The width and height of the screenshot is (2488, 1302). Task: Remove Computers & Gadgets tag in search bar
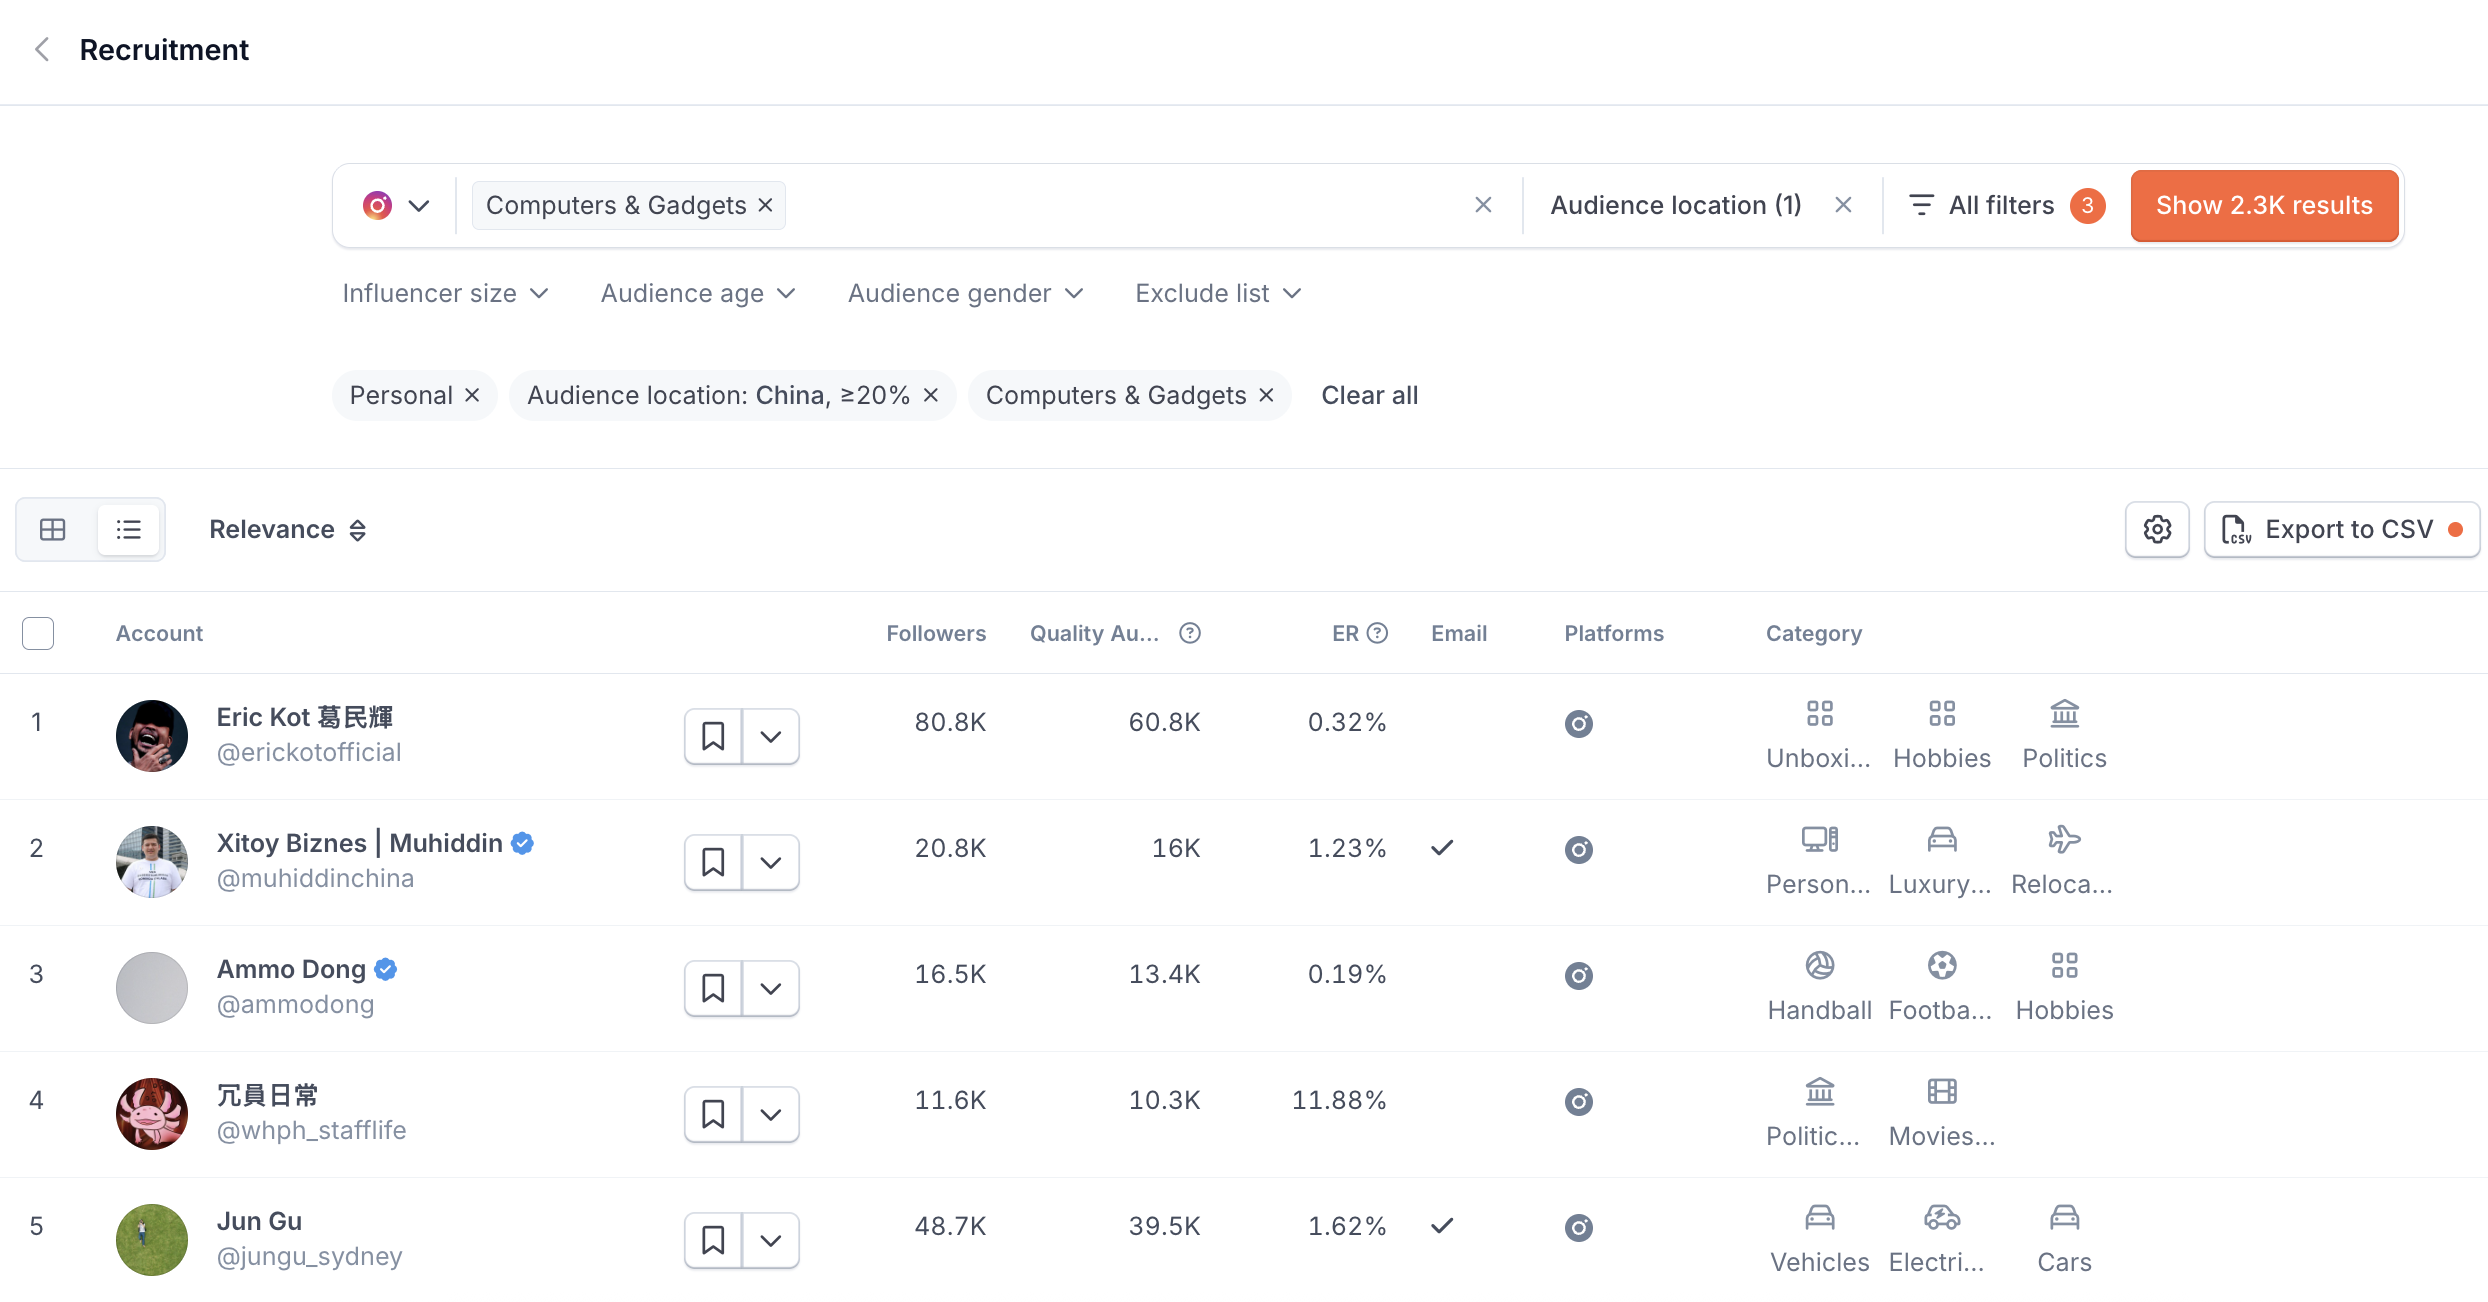click(766, 205)
